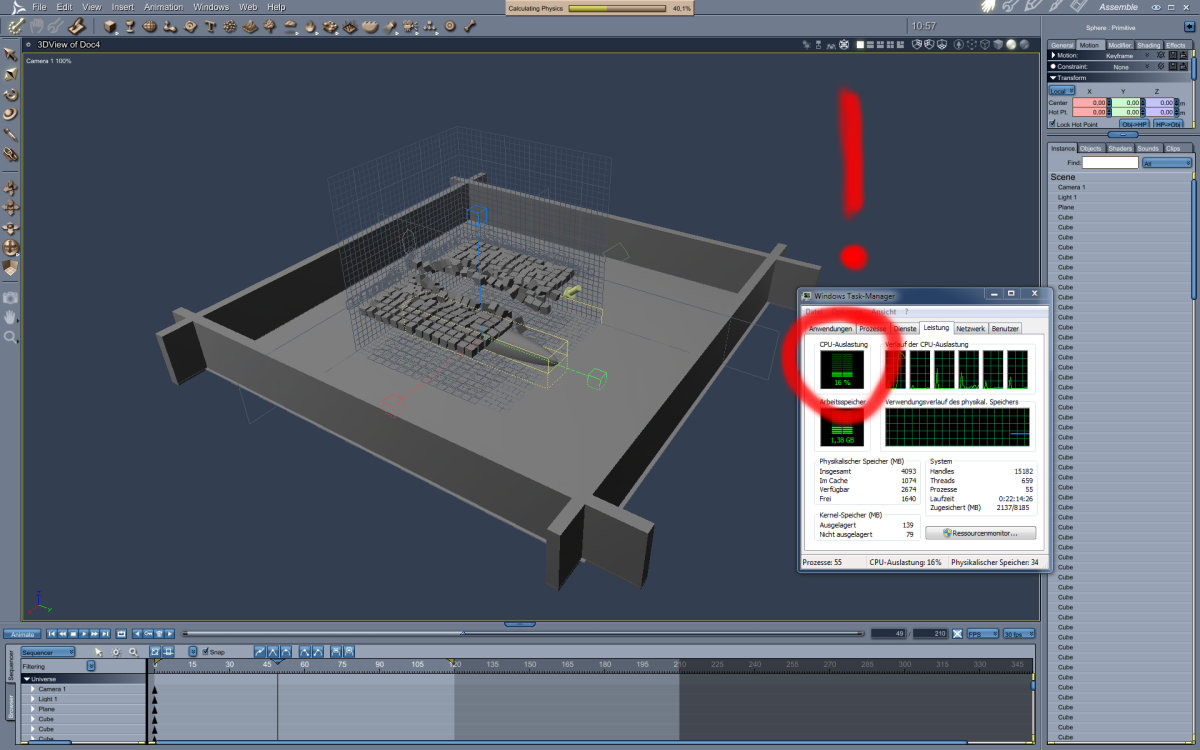Open the Animation menu
Screen dimensions: 1200x750
[x=163, y=7]
